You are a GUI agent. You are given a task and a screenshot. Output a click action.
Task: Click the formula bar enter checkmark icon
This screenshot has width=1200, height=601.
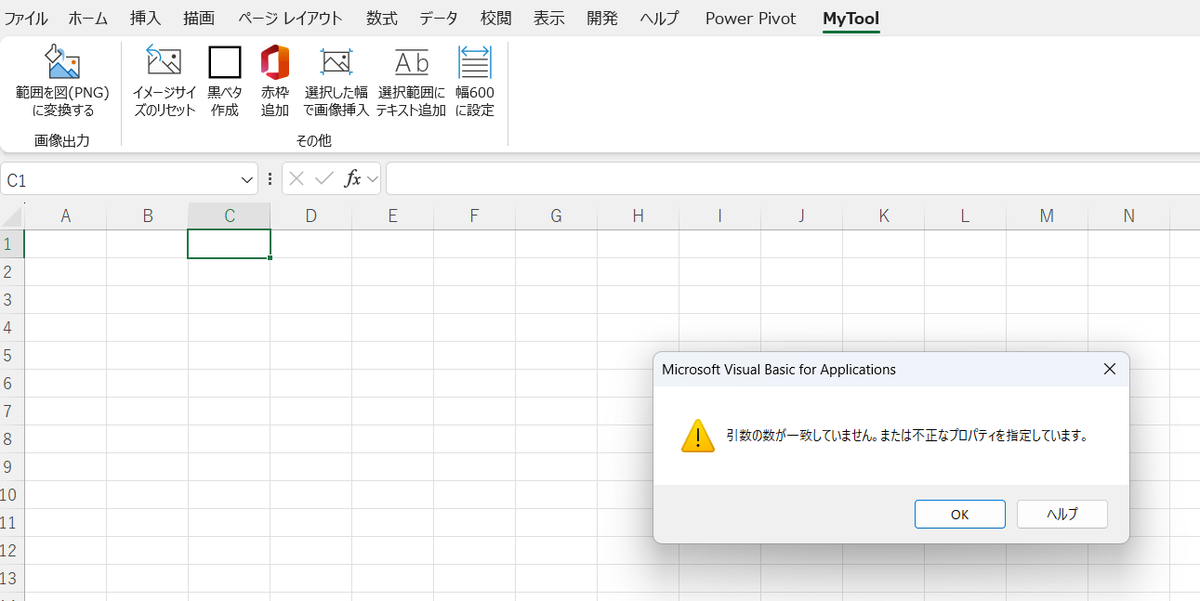click(x=323, y=179)
